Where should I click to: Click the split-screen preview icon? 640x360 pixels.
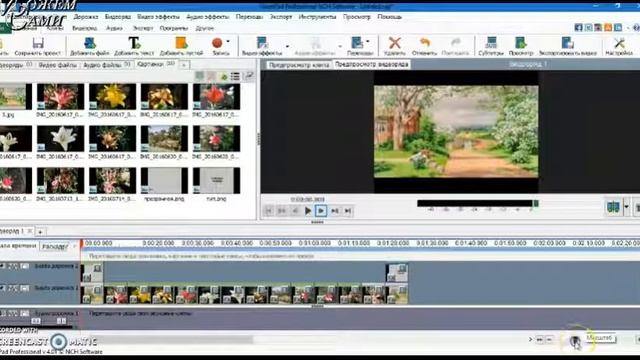click(x=613, y=207)
